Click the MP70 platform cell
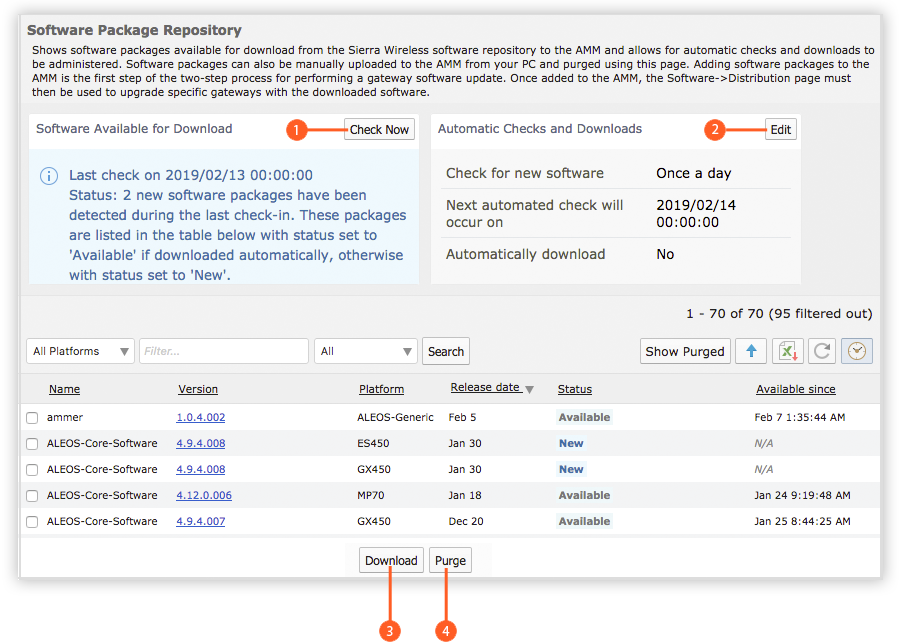This screenshot has width=900, height=643. point(371,495)
